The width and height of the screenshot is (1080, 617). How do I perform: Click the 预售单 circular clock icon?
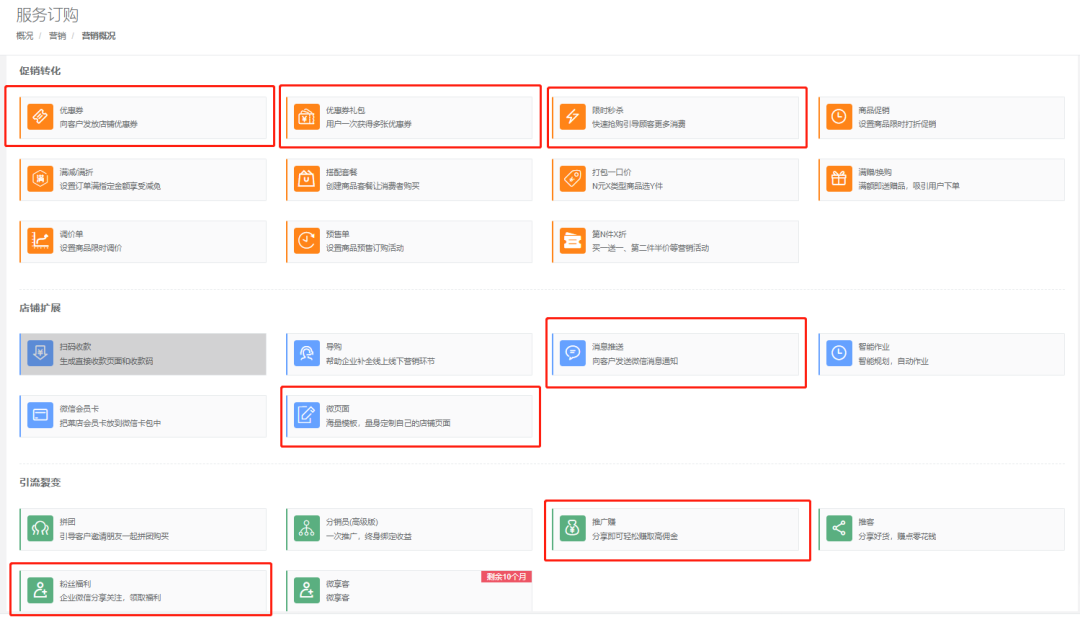[307, 240]
